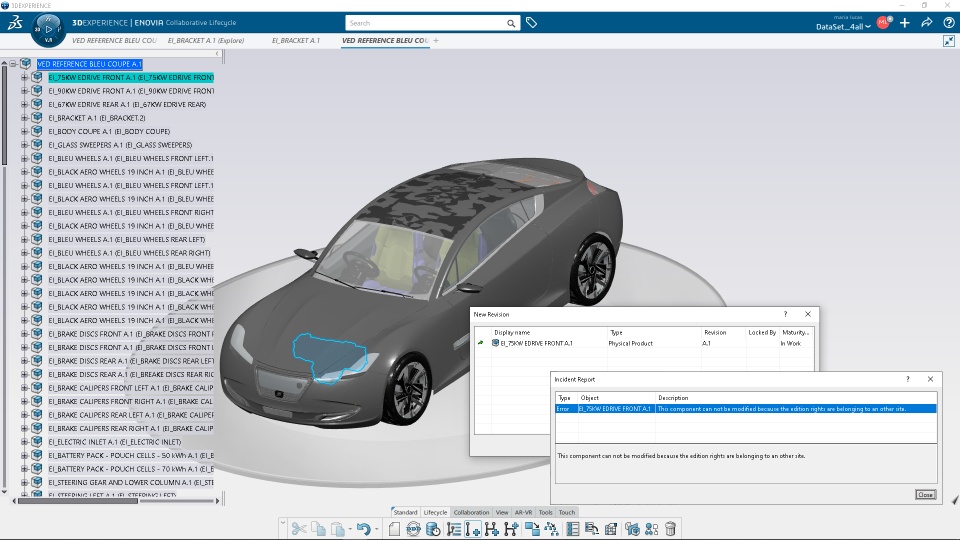Open the Help question mark icon
Image resolution: width=960 pixels, height=540 pixels.
(948, 23)
